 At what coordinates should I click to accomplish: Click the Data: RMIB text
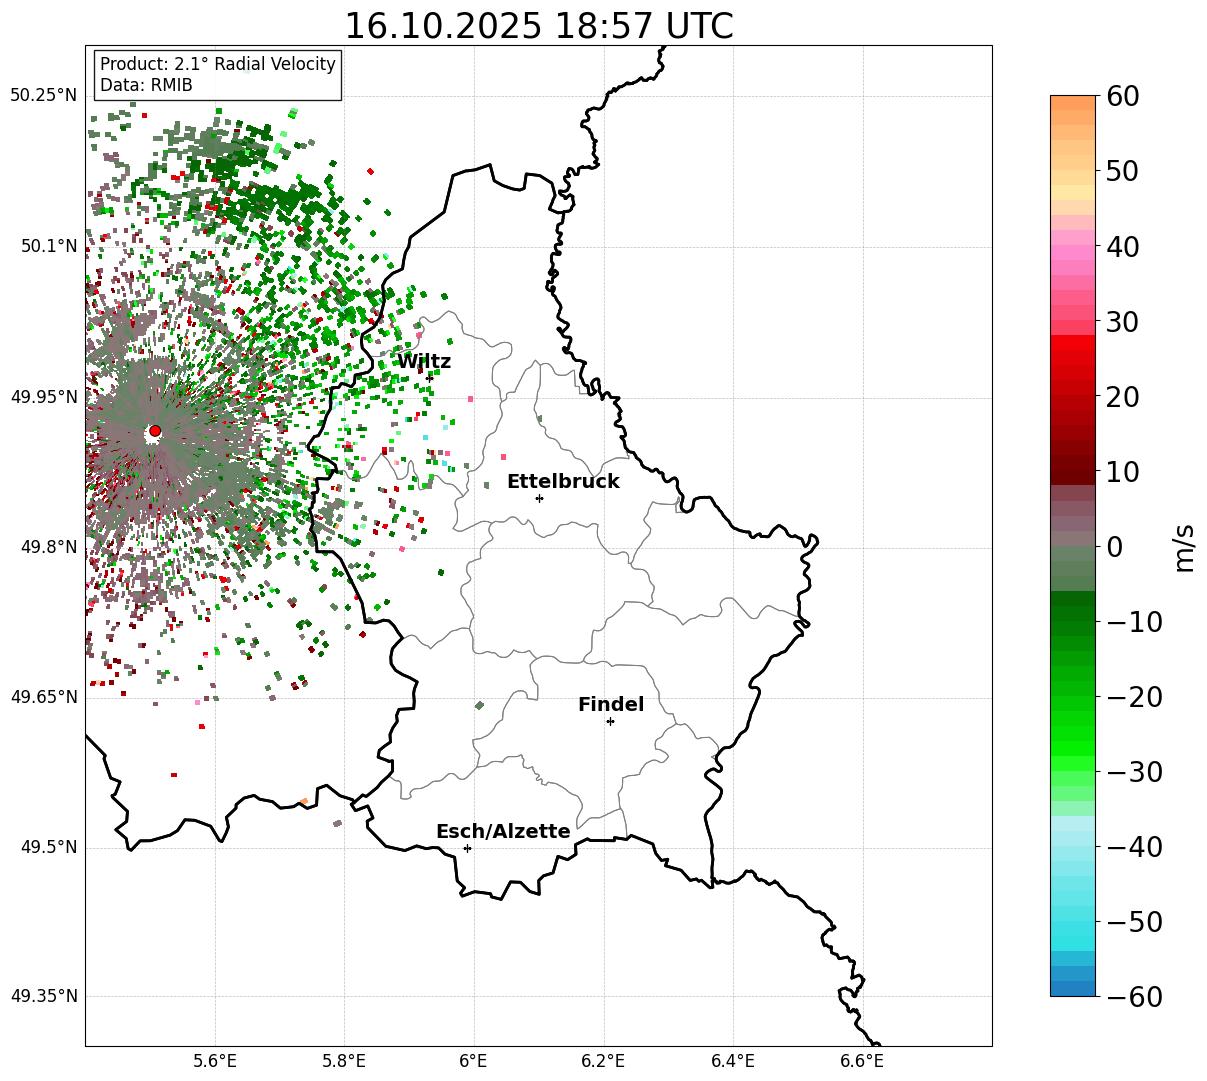coord(146,85)
